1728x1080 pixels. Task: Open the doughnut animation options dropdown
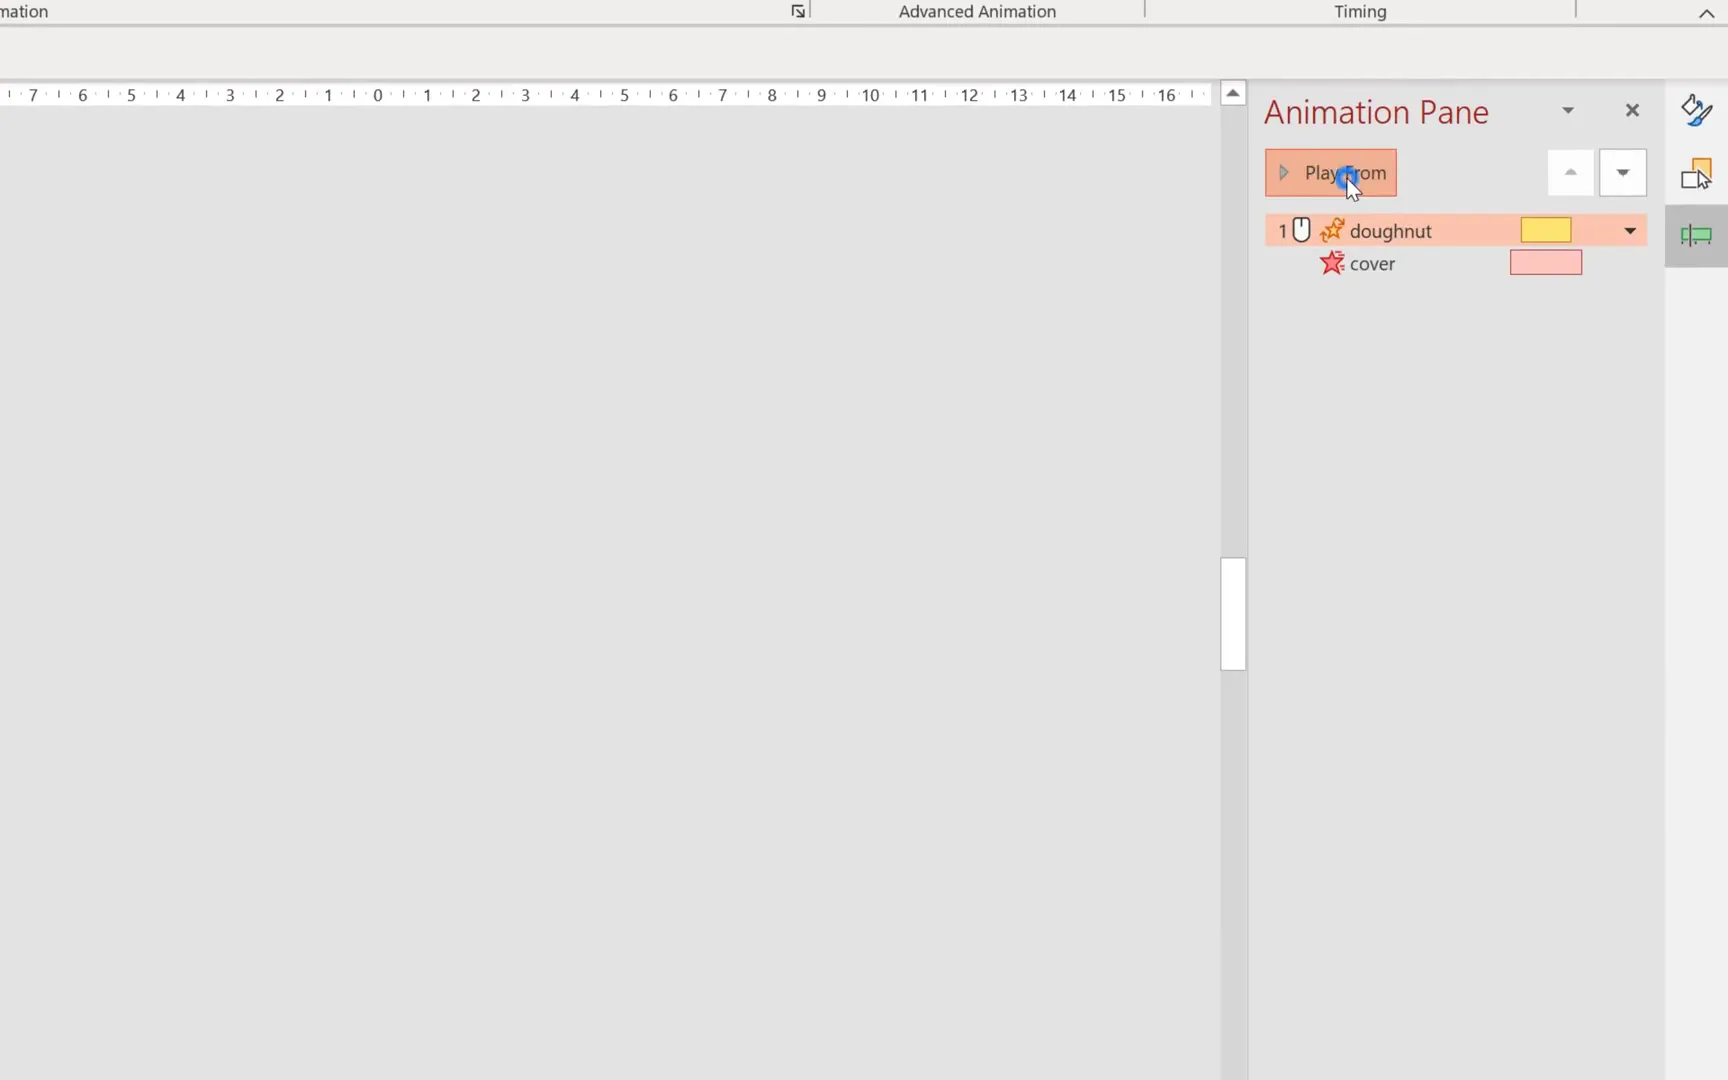pyautogui.click(x=1630, y=230)
